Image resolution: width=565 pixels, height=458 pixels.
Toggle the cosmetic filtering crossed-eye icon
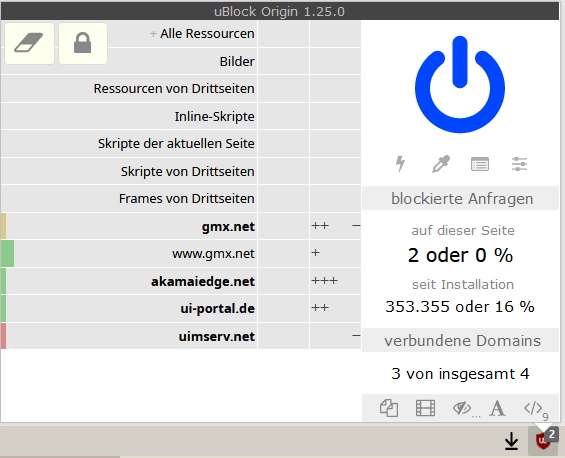click(462, 408)
